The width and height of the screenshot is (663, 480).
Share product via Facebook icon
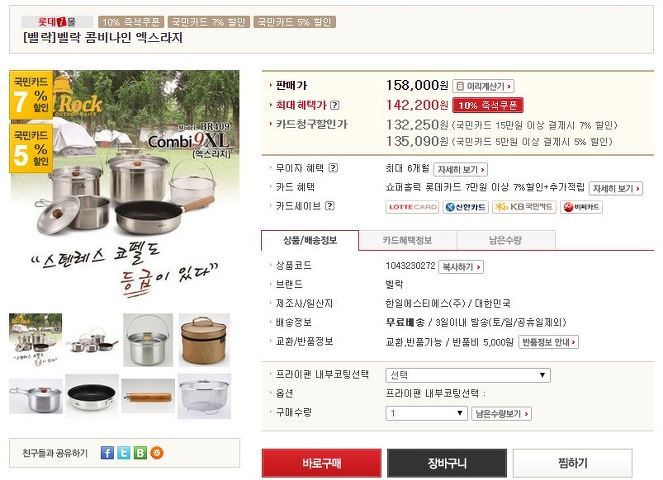click(x=107, y=453)
